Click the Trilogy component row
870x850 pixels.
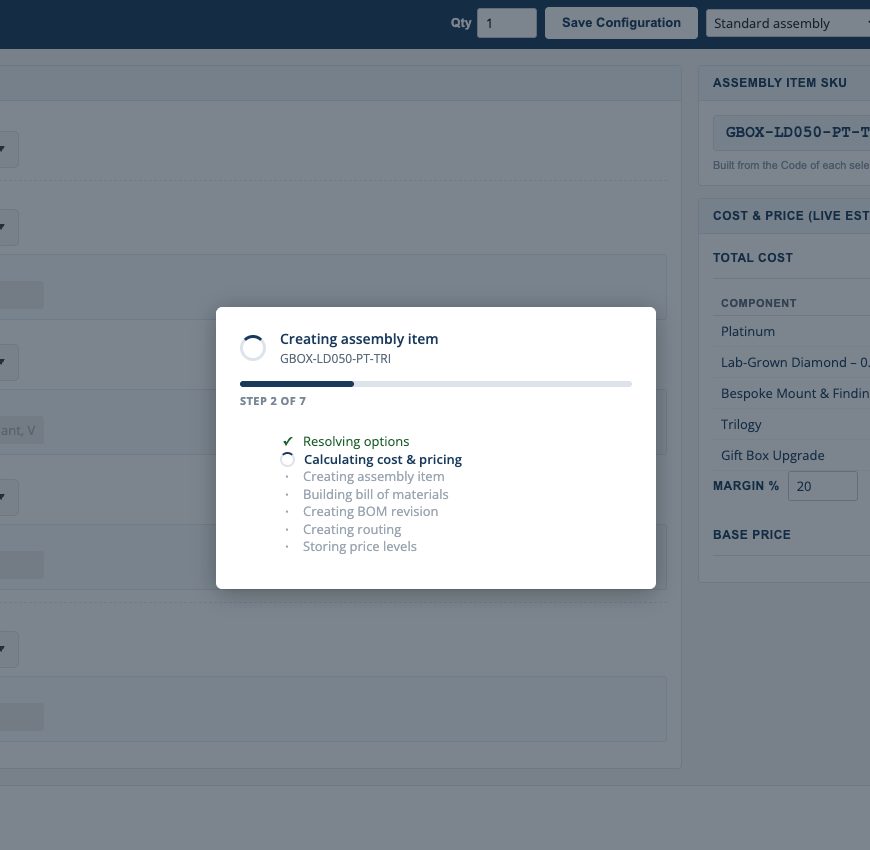(x=791, y=424)
